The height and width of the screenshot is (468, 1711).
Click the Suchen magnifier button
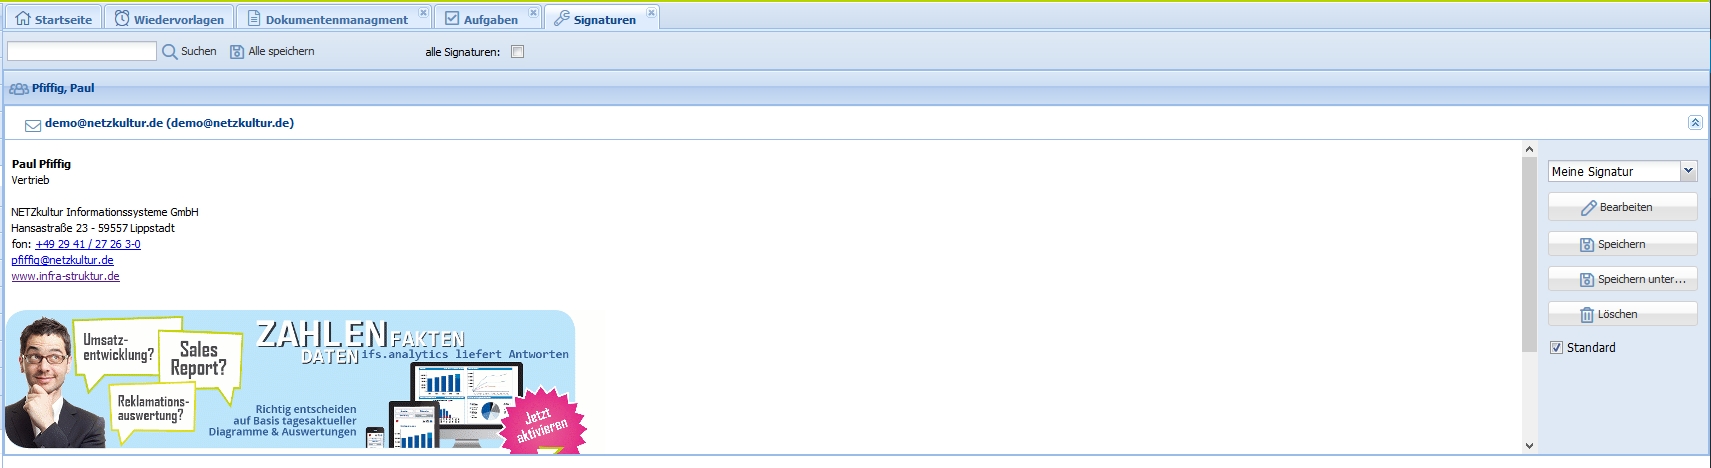coord(189,51)
